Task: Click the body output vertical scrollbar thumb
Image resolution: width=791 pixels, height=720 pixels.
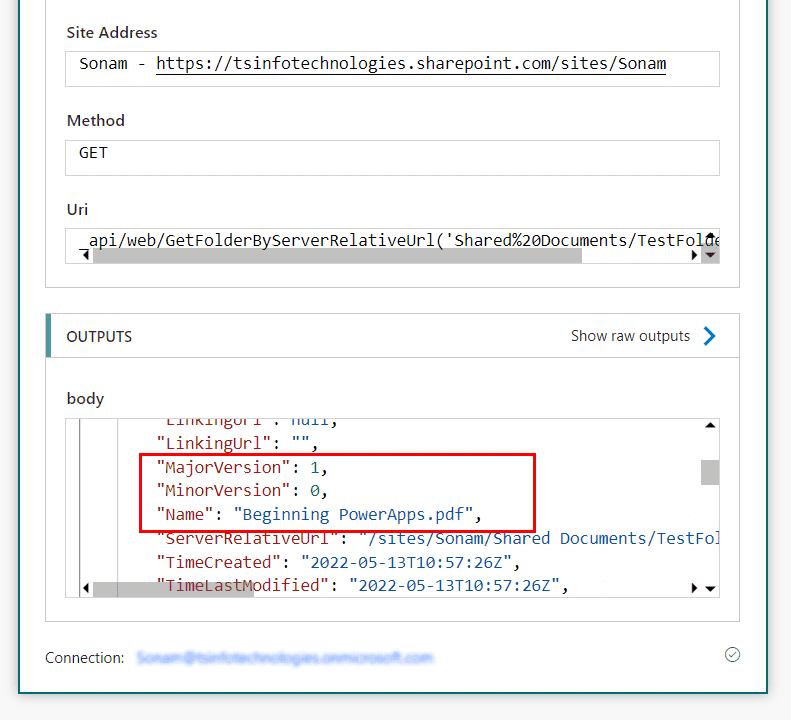Action: click(710, 472)
